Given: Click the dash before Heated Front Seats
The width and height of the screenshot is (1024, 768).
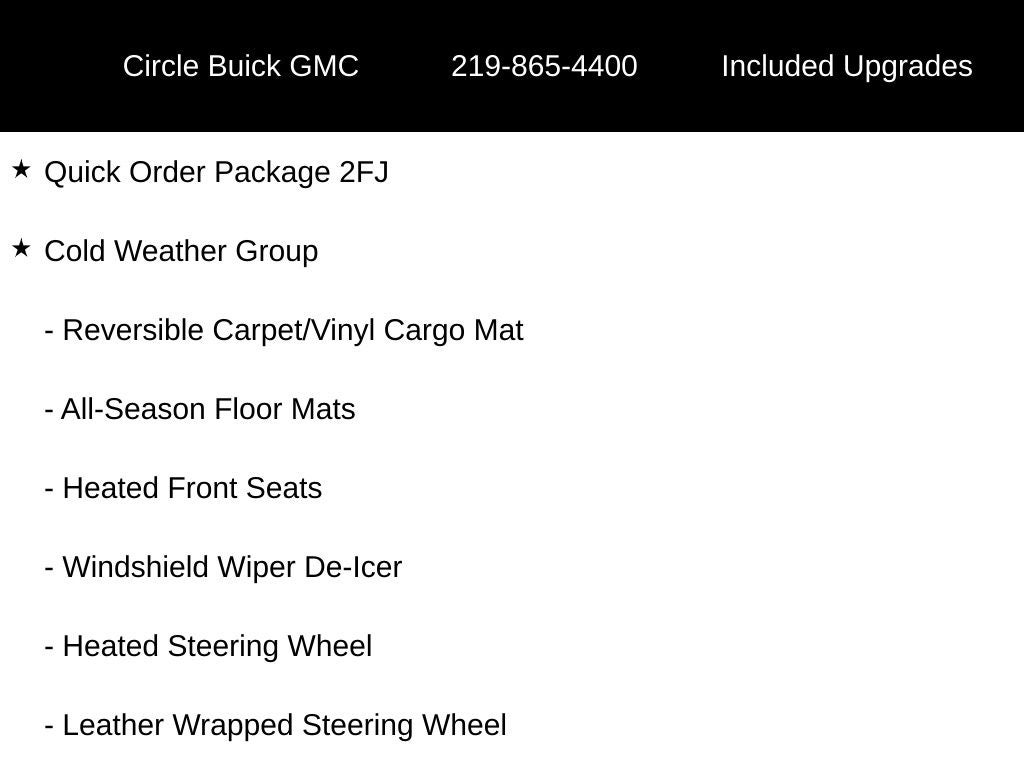Looking at the screenshot, I should [x=49, y=490].
